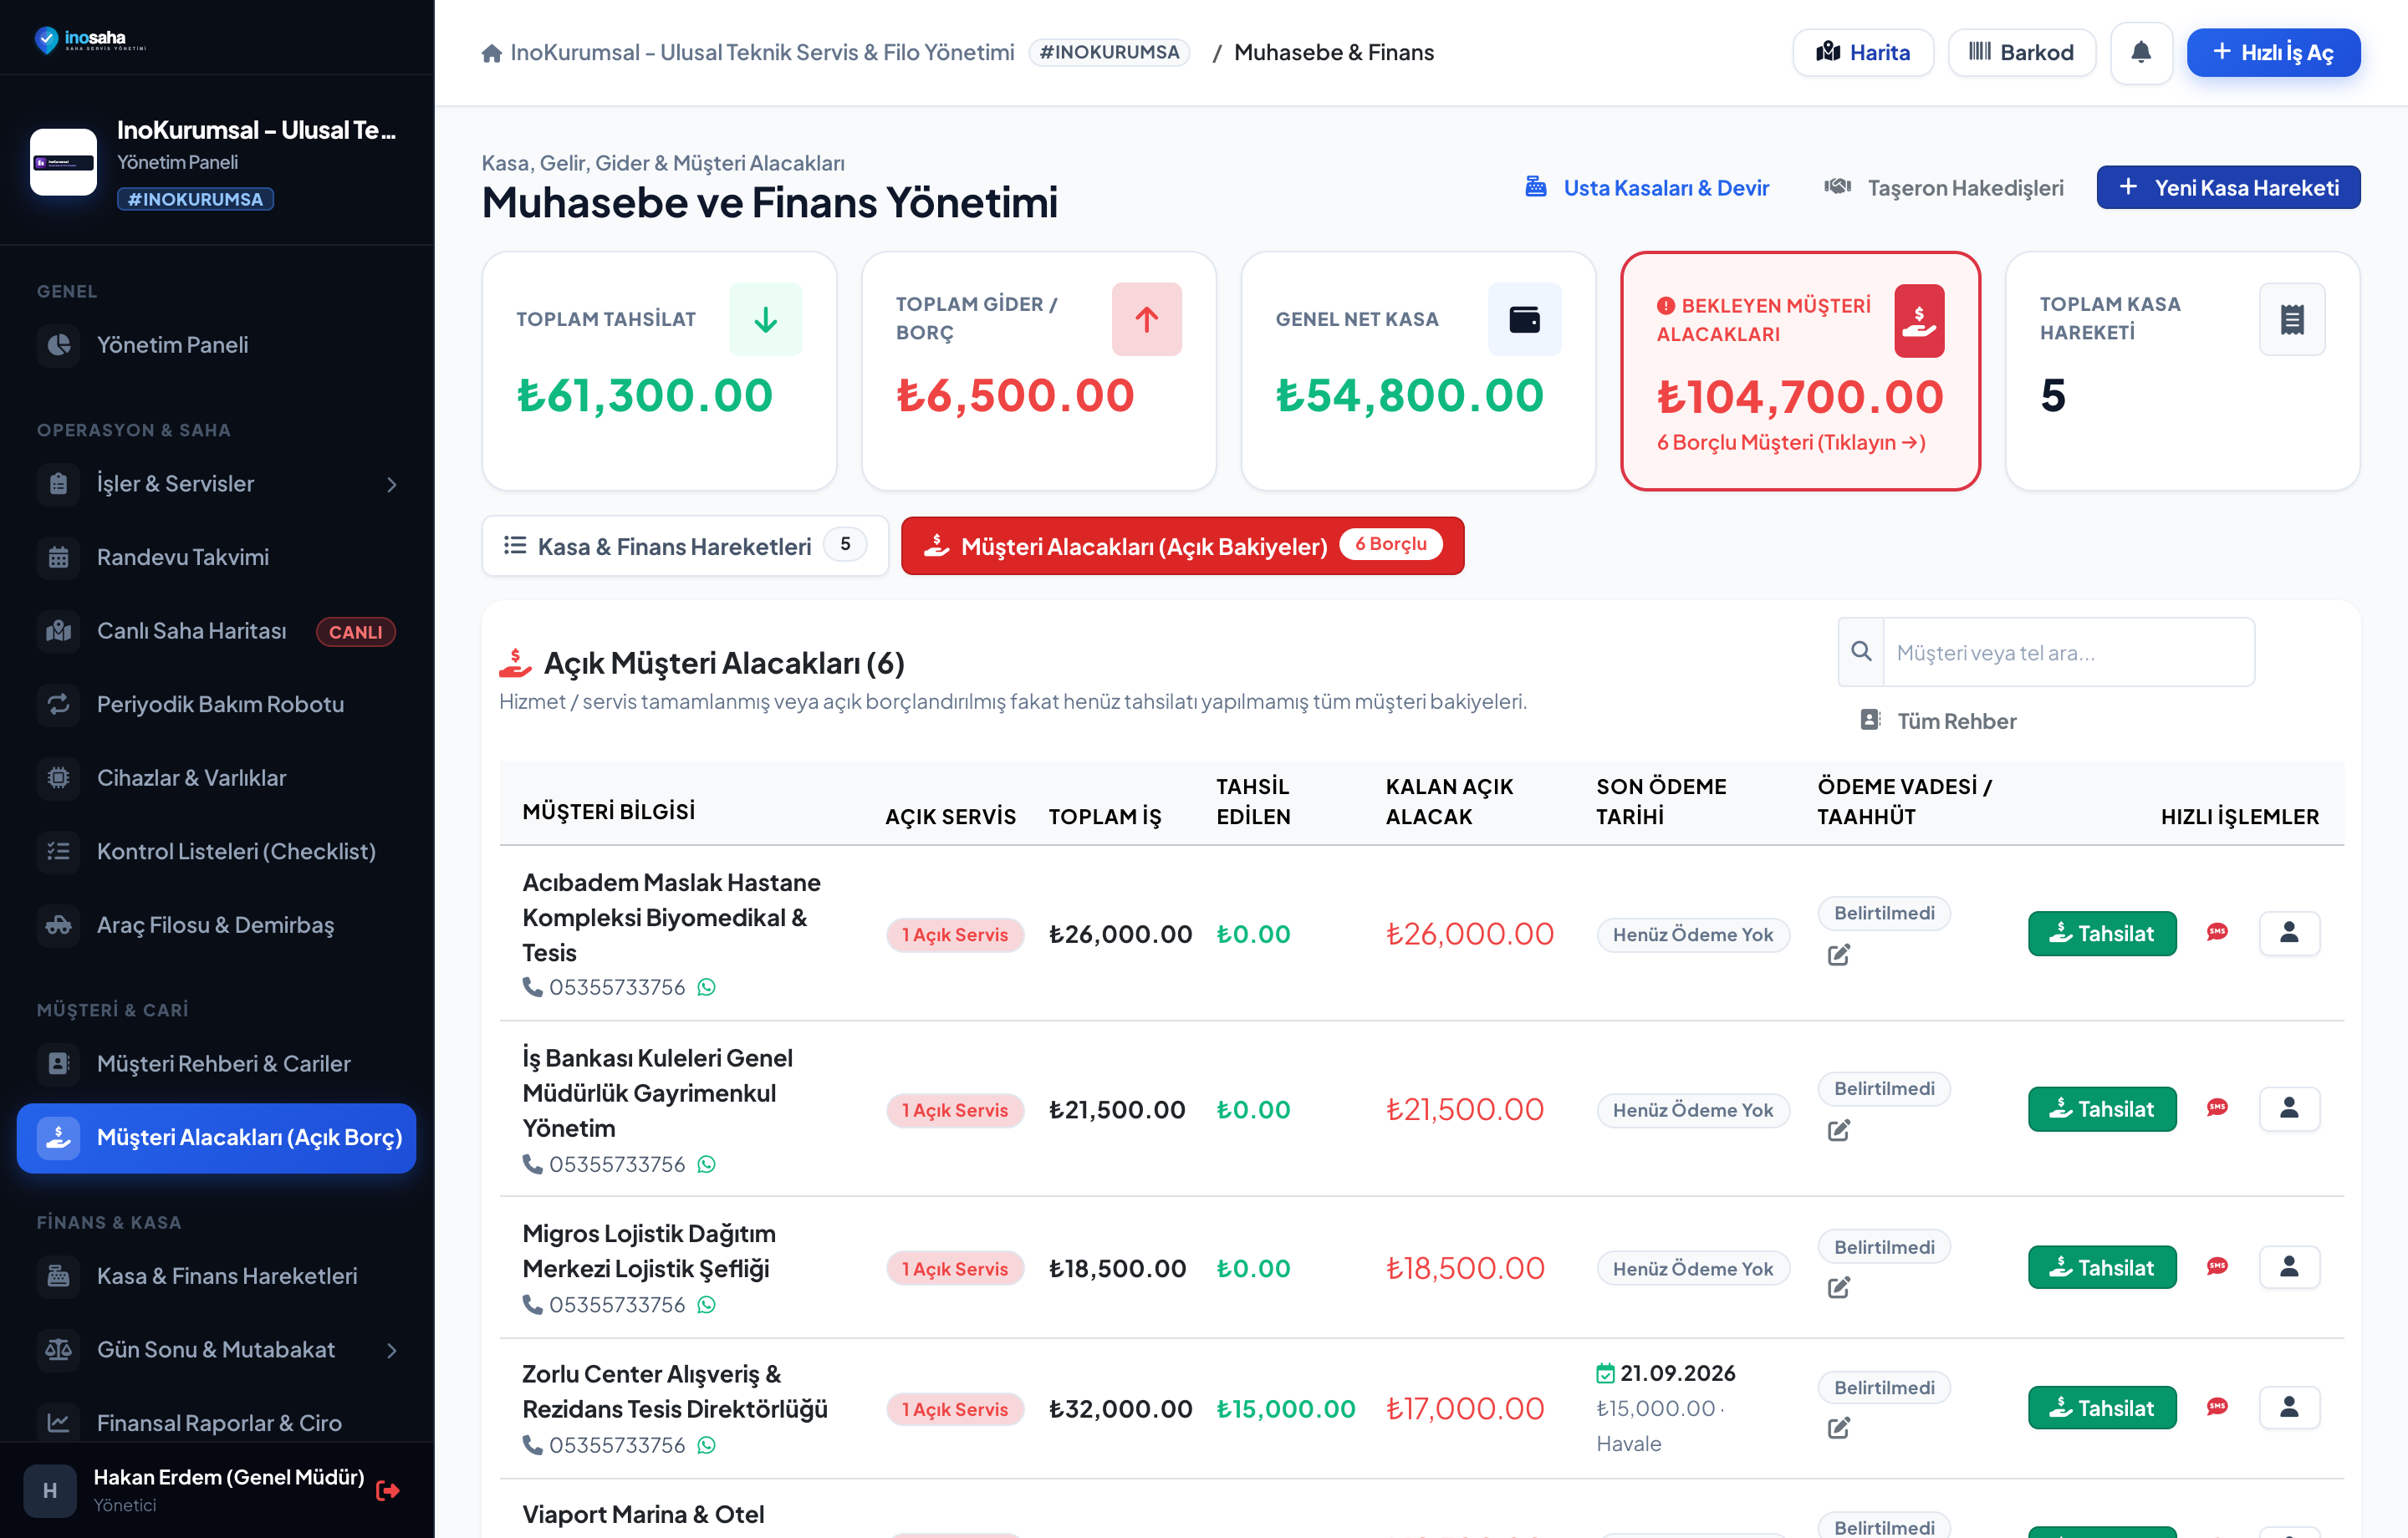Open customer profile for Migros Lojistik
Viewport: 2408px width, 1538px height.
(2289, 1266)
